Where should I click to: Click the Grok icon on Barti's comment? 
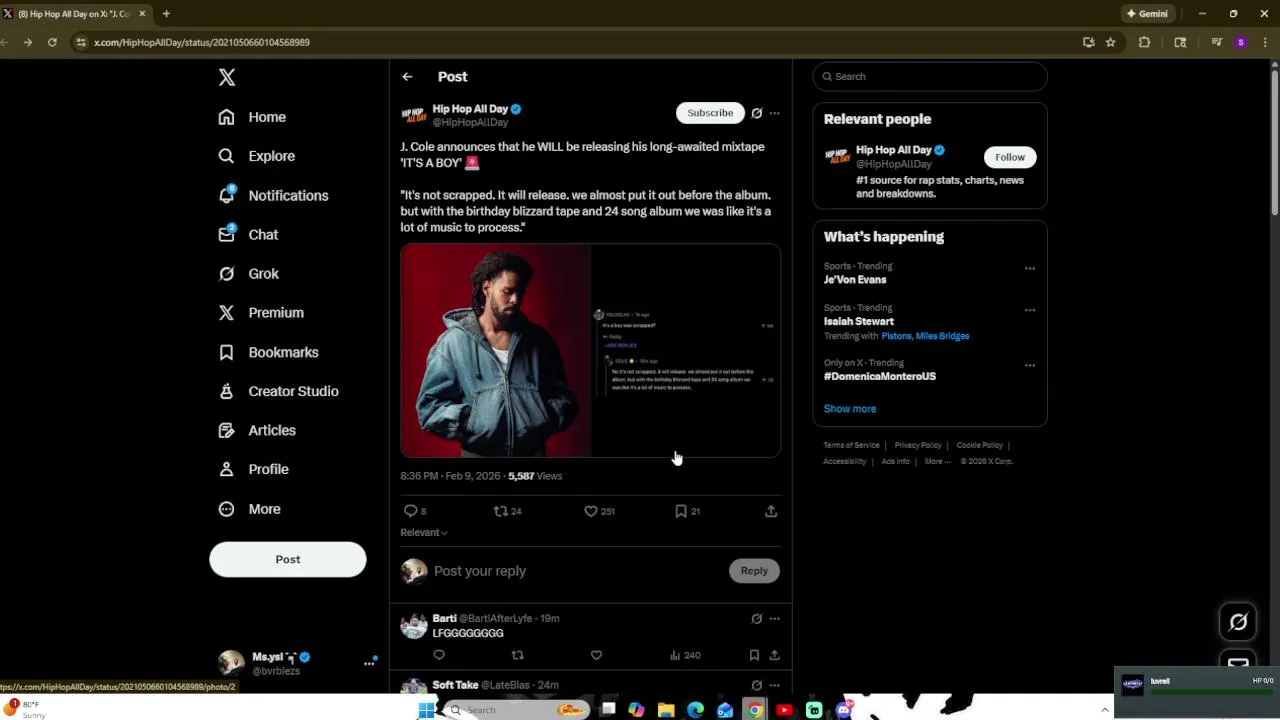(757, 619)
